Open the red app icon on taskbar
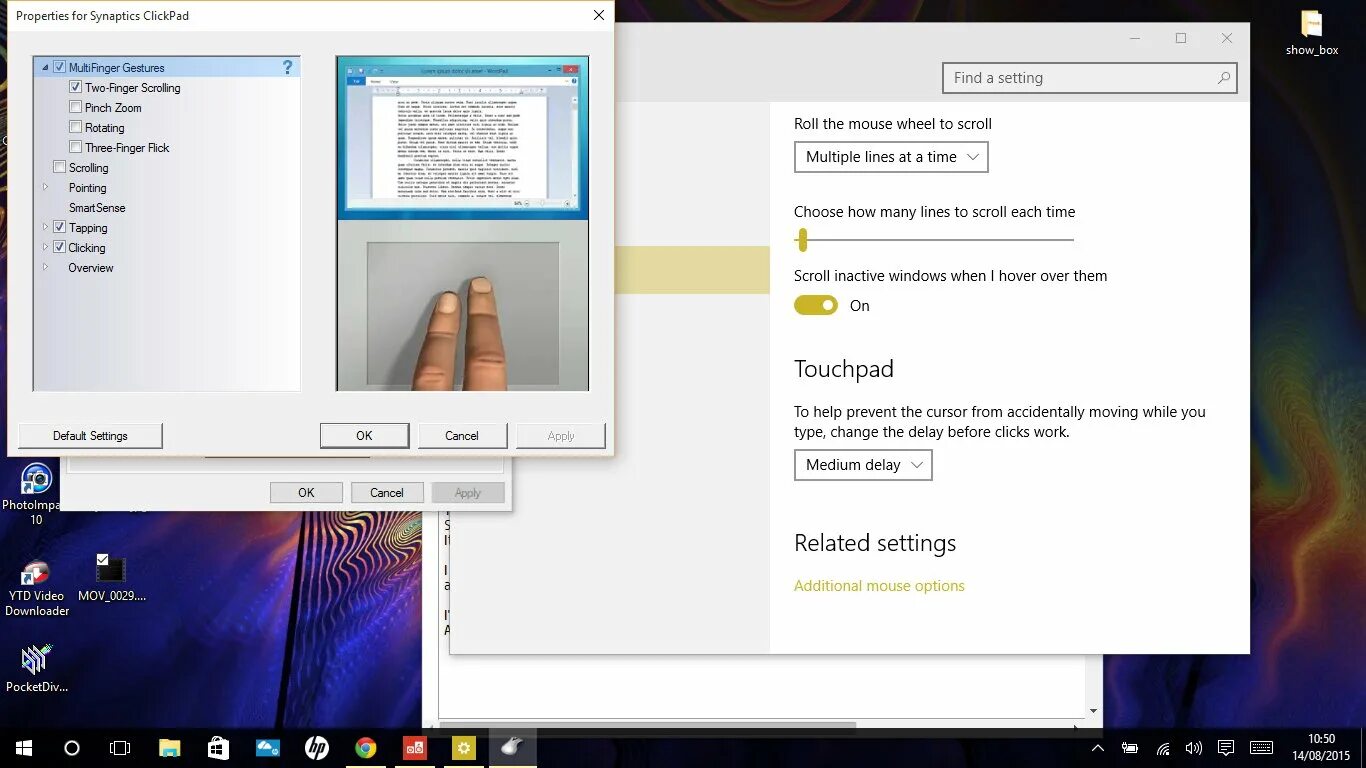 414,748
